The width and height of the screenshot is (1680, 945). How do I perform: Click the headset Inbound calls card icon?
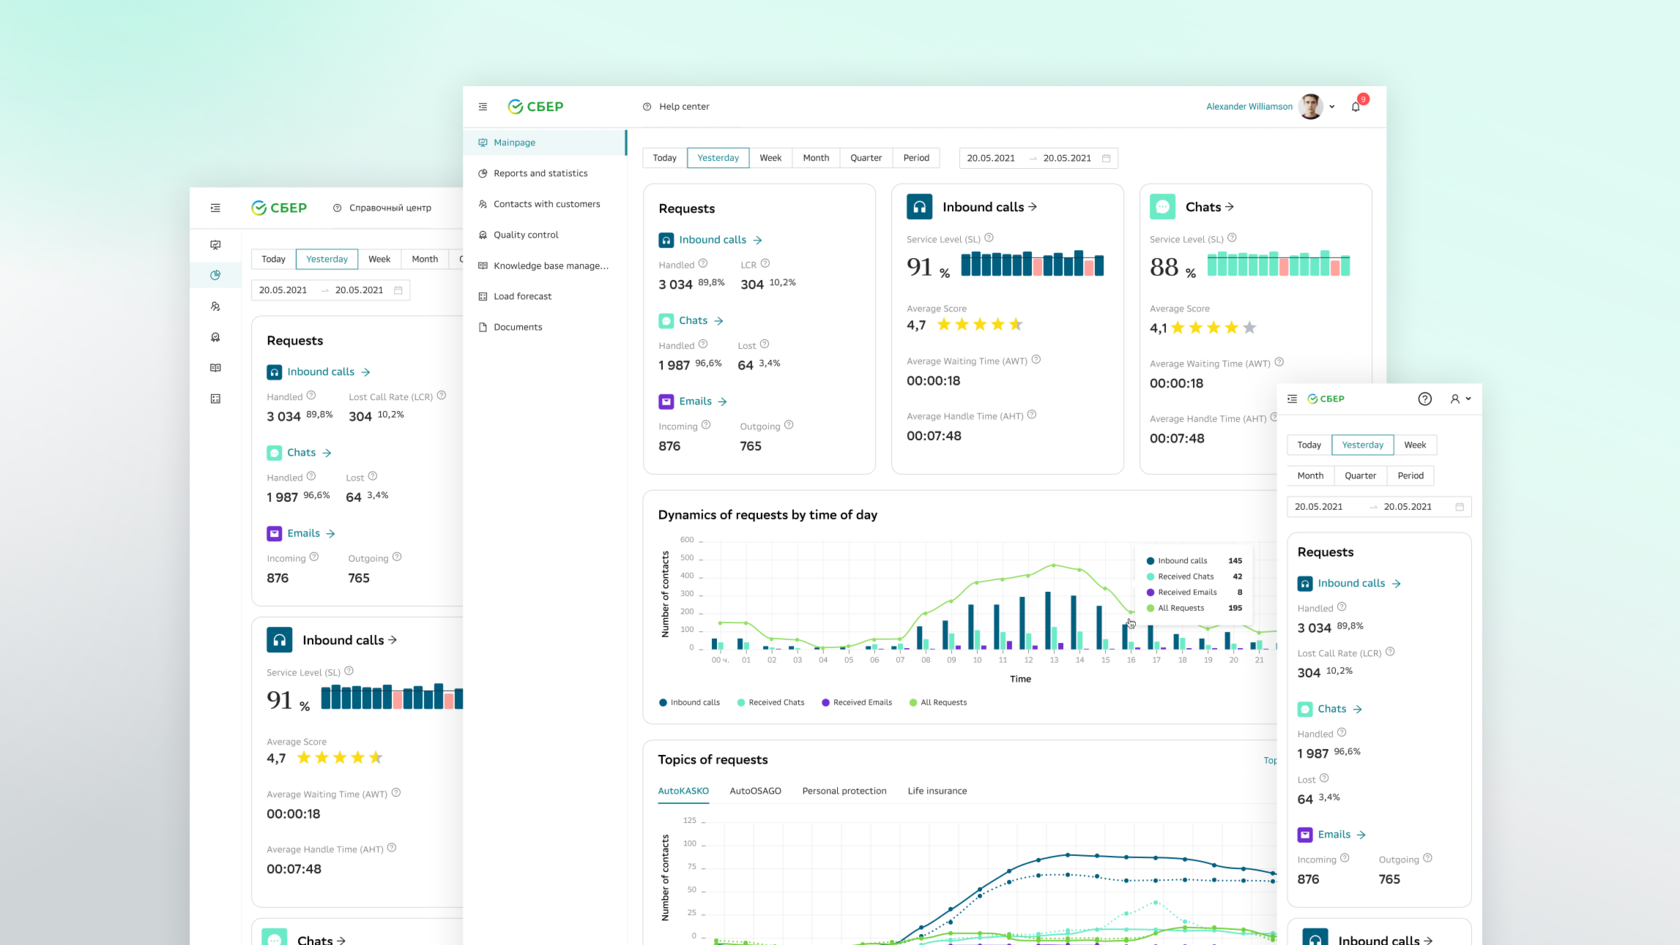[919, 207]
